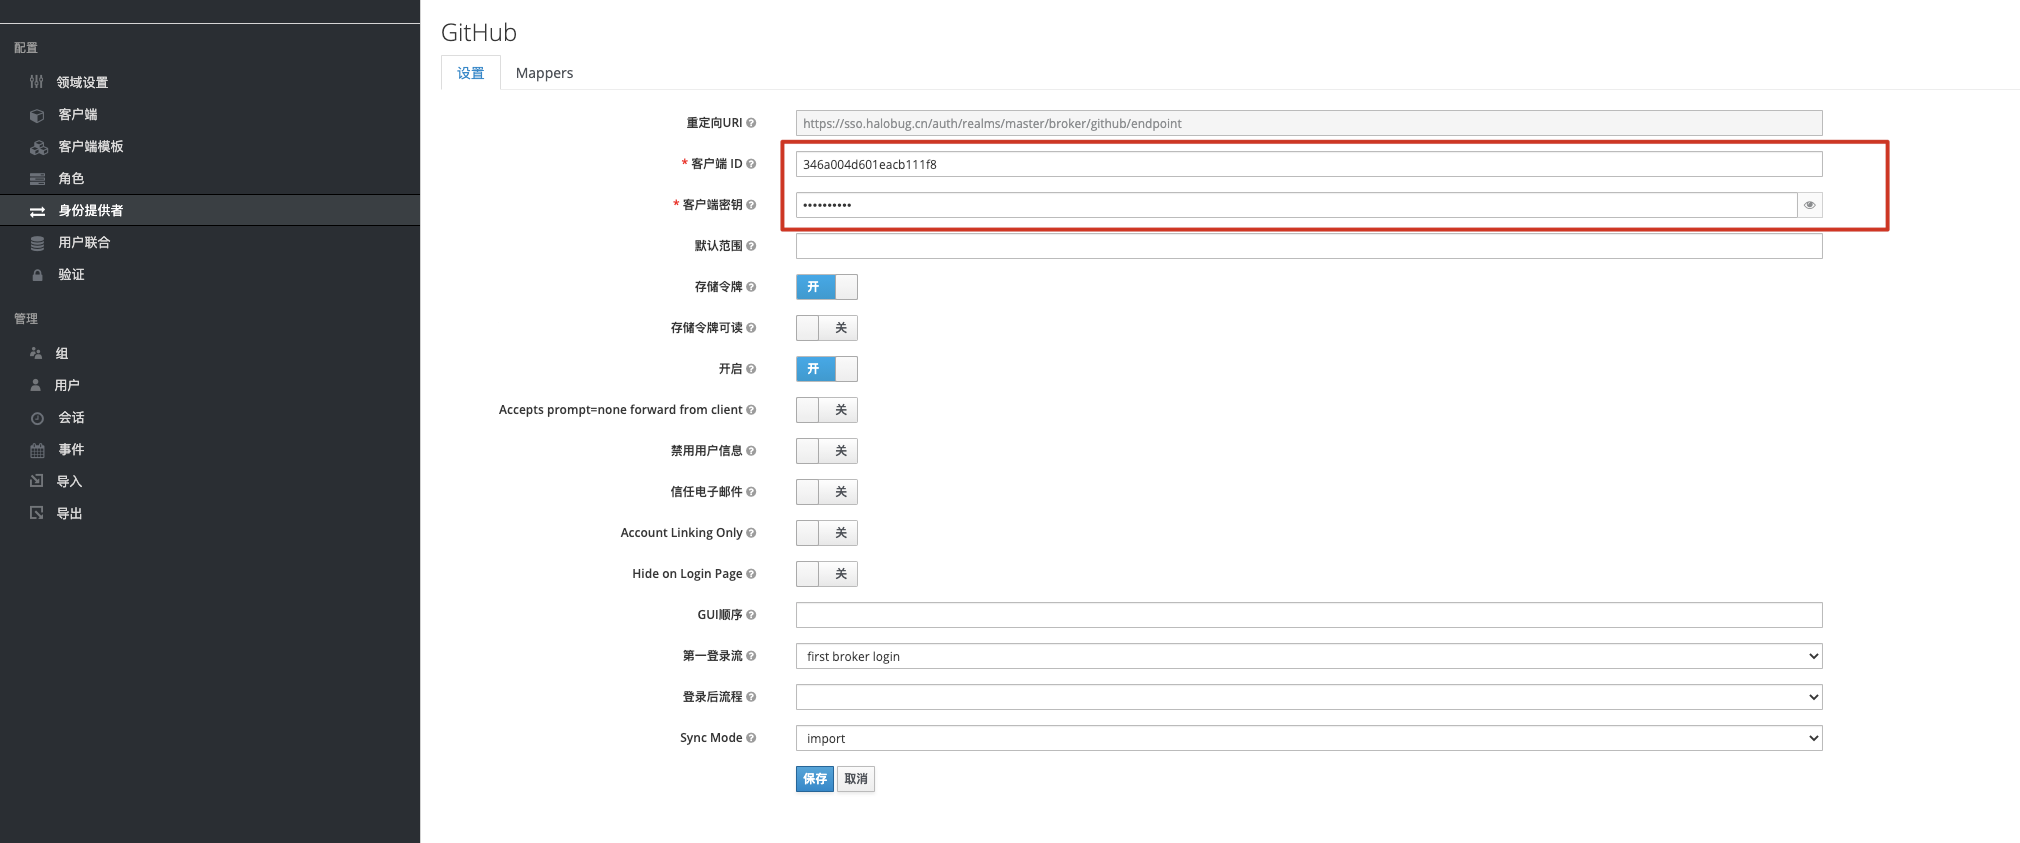Viewport: 2020px width, 843px height.
Task: Reveal client secret with the eye icon
Action: (1810, 205)
